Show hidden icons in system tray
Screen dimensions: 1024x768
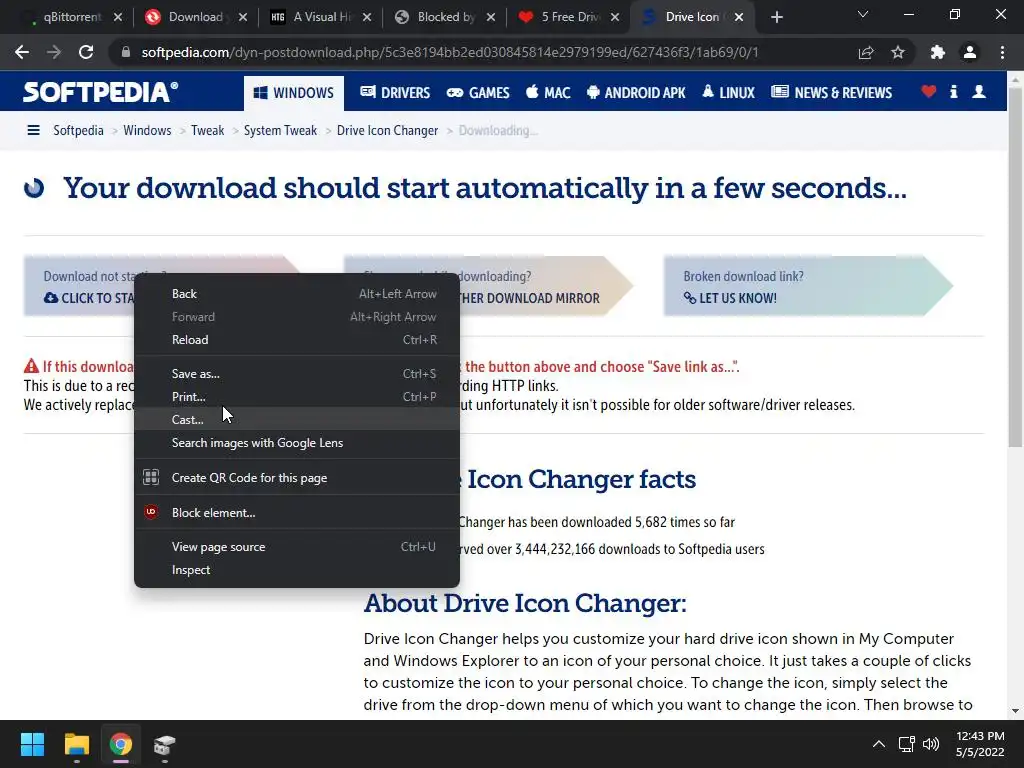[879, 744]
